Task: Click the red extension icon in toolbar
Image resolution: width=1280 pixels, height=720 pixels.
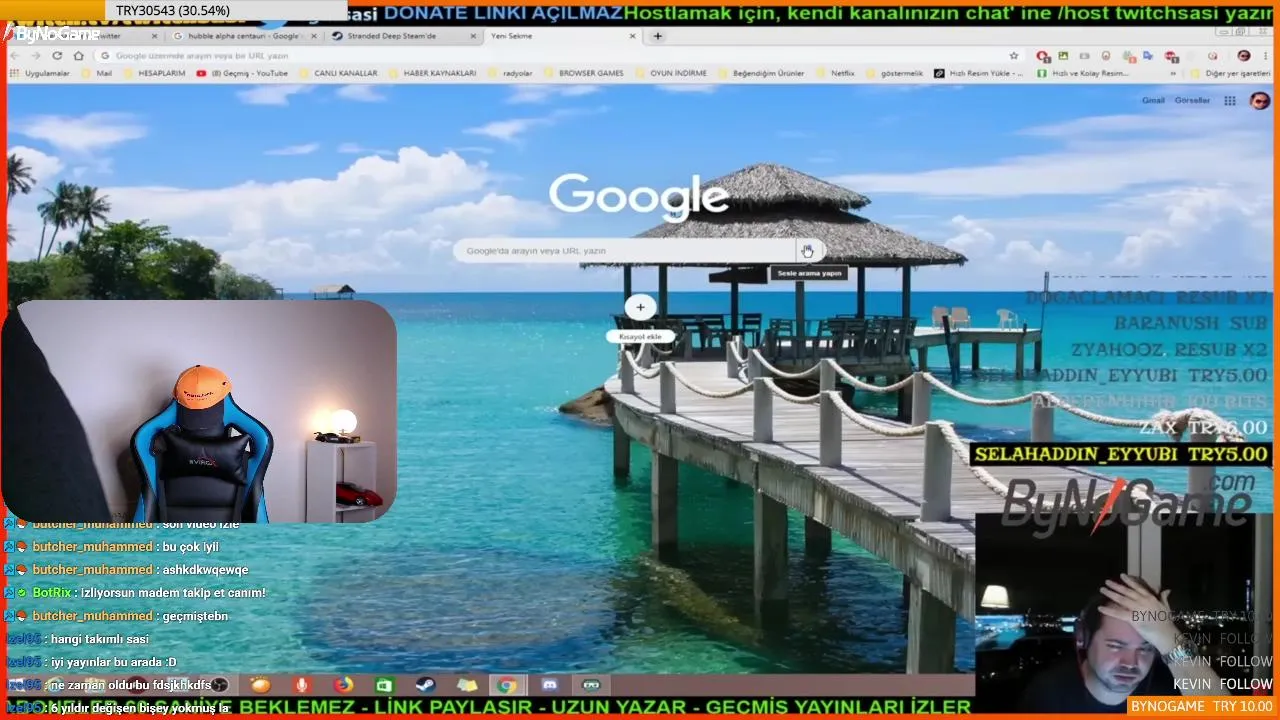Action: [x=1043, y=56]
